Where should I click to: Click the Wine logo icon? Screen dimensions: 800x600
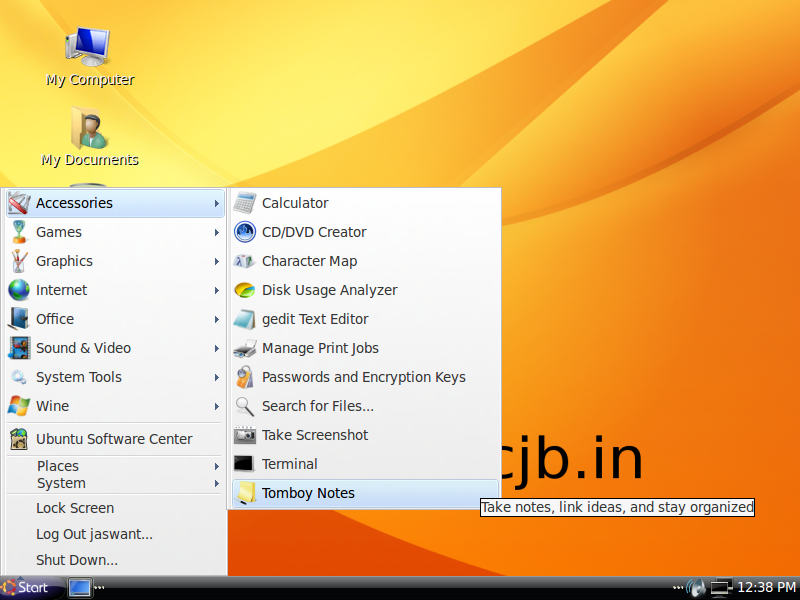point(19,406)
